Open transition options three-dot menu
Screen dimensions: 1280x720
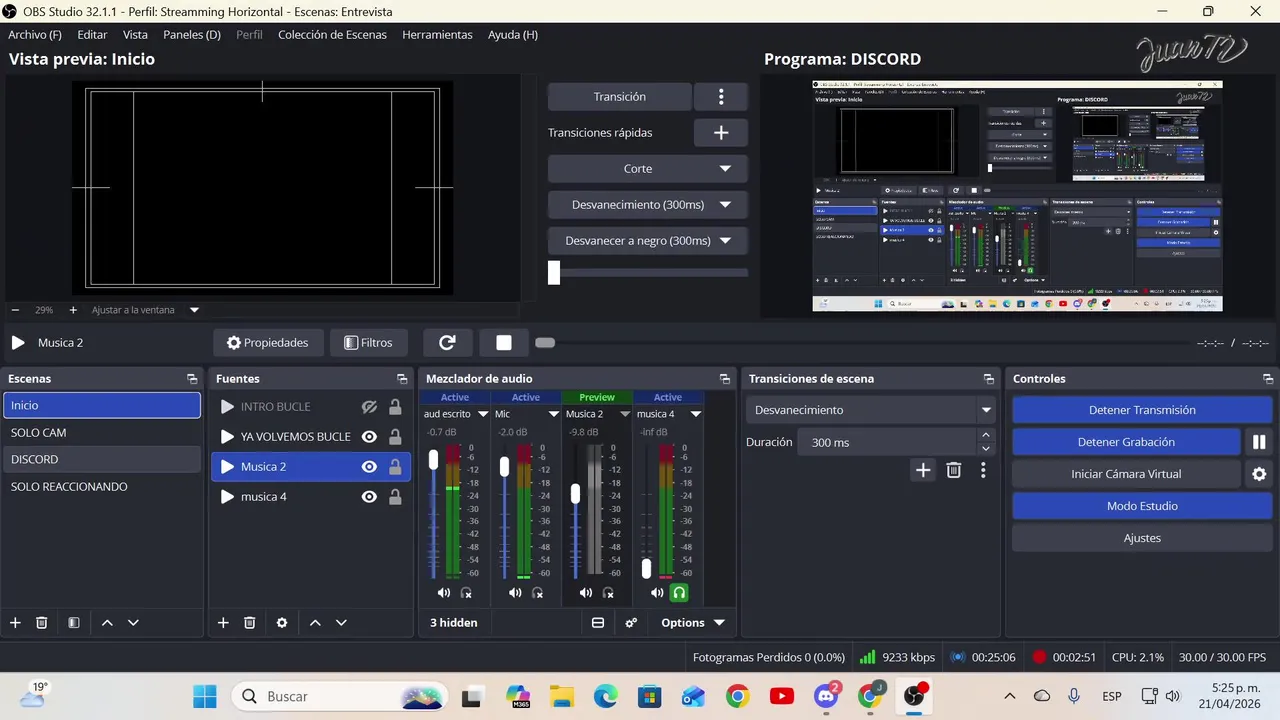click(x=721, y=97)
